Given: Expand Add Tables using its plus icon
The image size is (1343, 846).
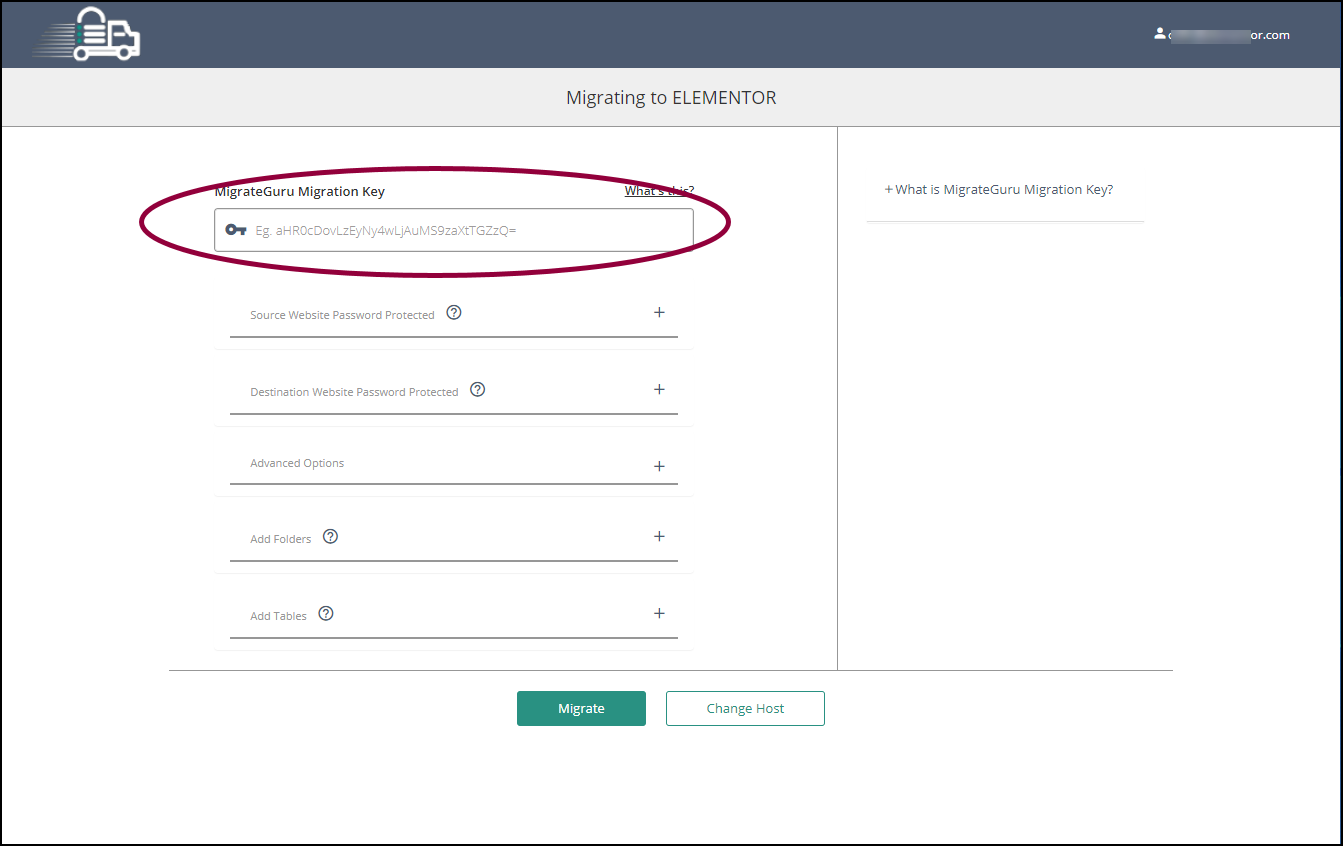Looking at the screenshot, I should 659,614.
